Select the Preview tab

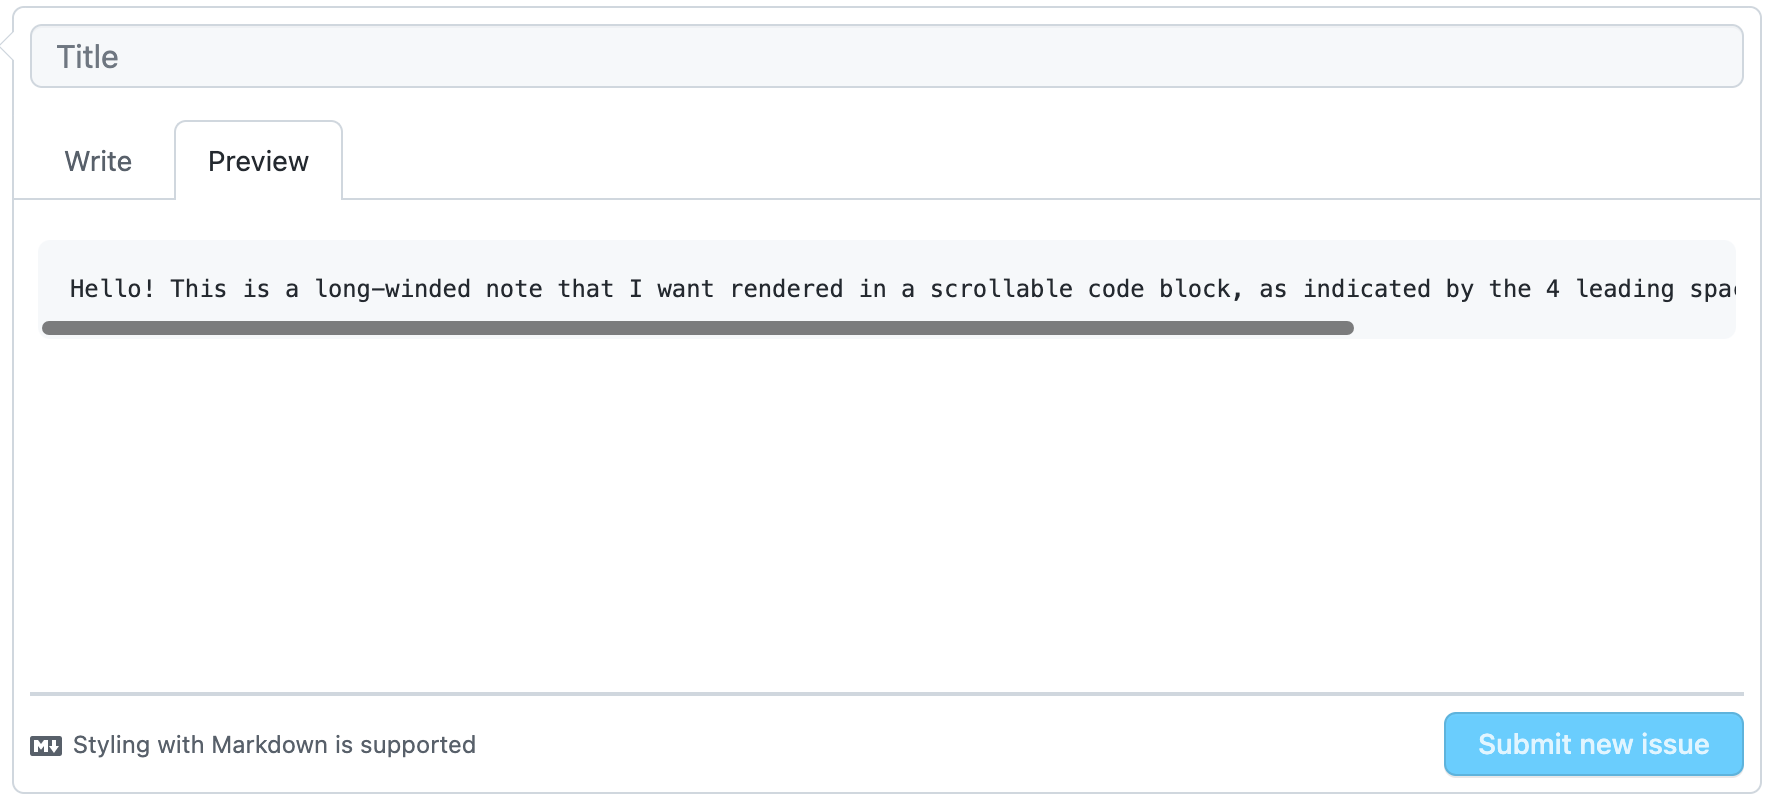(x=257, y=160)
